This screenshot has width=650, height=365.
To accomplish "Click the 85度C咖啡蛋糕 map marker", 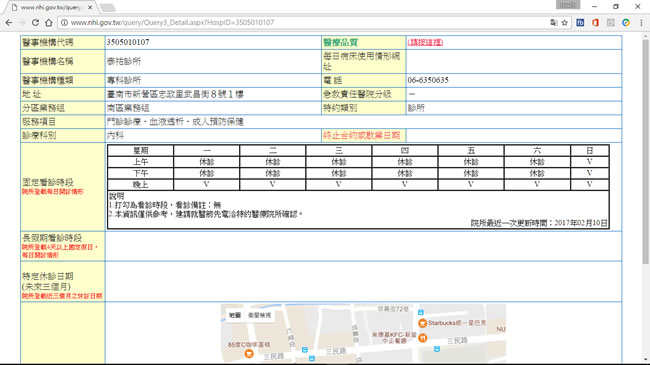I will pyautogui.click(x=249, y=353).
